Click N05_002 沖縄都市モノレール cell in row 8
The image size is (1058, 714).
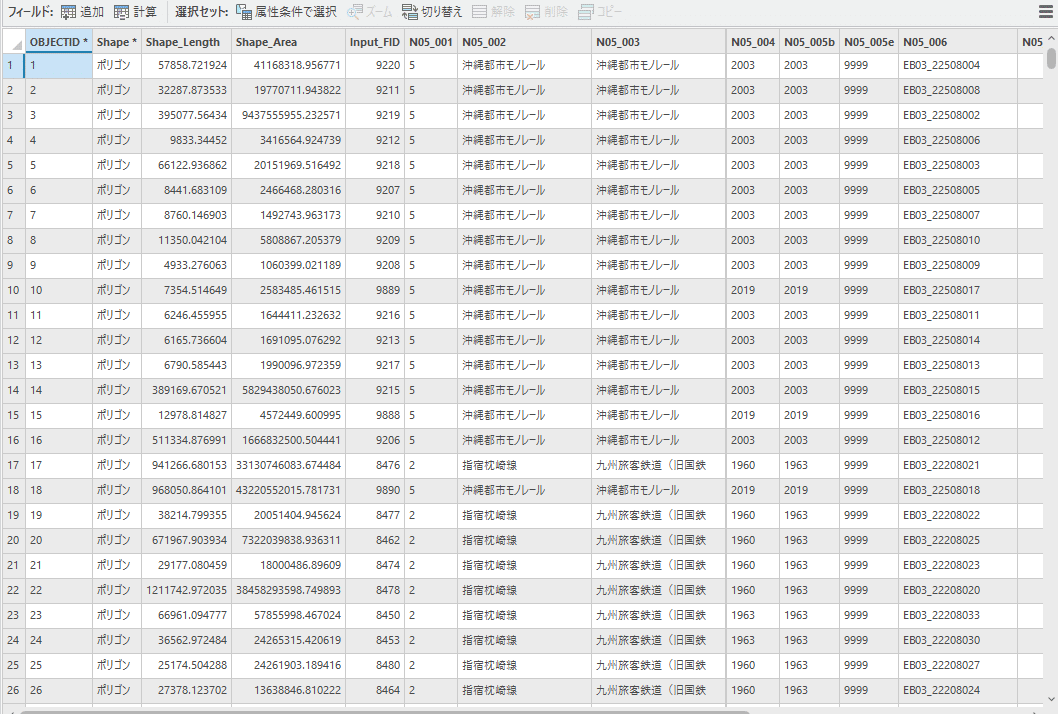point(524,240)
